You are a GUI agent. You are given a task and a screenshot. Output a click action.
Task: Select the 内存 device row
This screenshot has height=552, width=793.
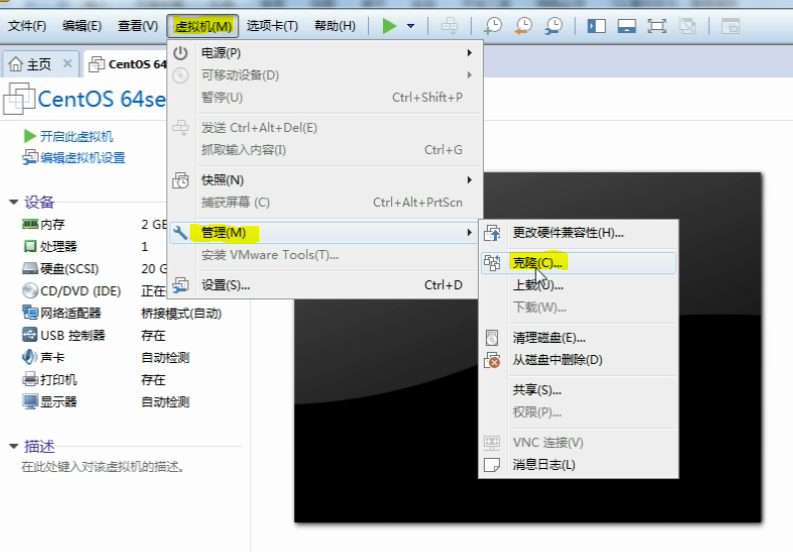coord(95,224)
